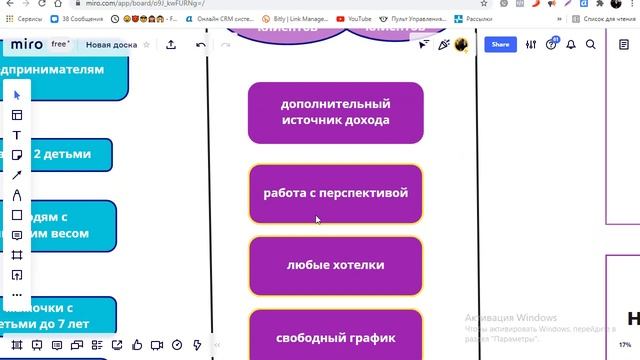Select the Comment tool in sidebar
Image resolution: width=640 pixels, height=360 pixels.
[17, 235]
